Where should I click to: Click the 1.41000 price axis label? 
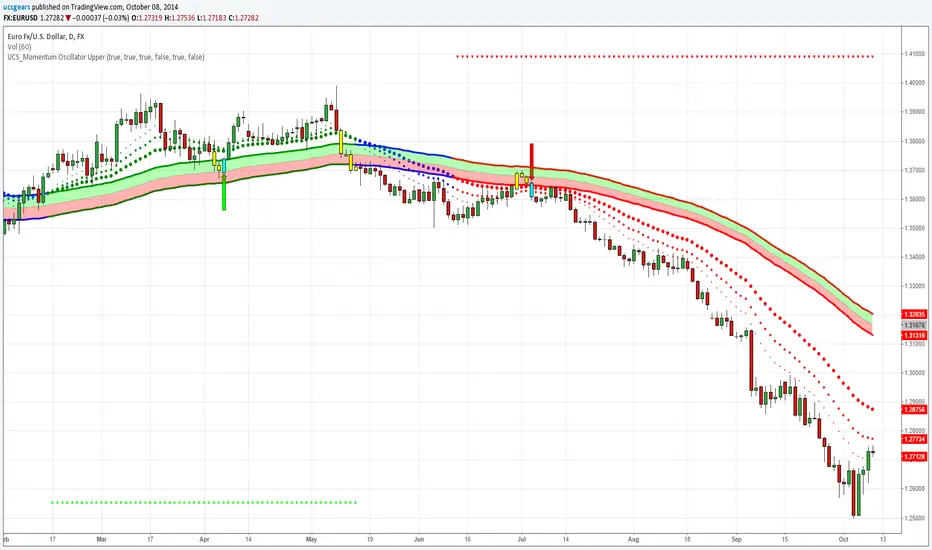click(914, 54)
